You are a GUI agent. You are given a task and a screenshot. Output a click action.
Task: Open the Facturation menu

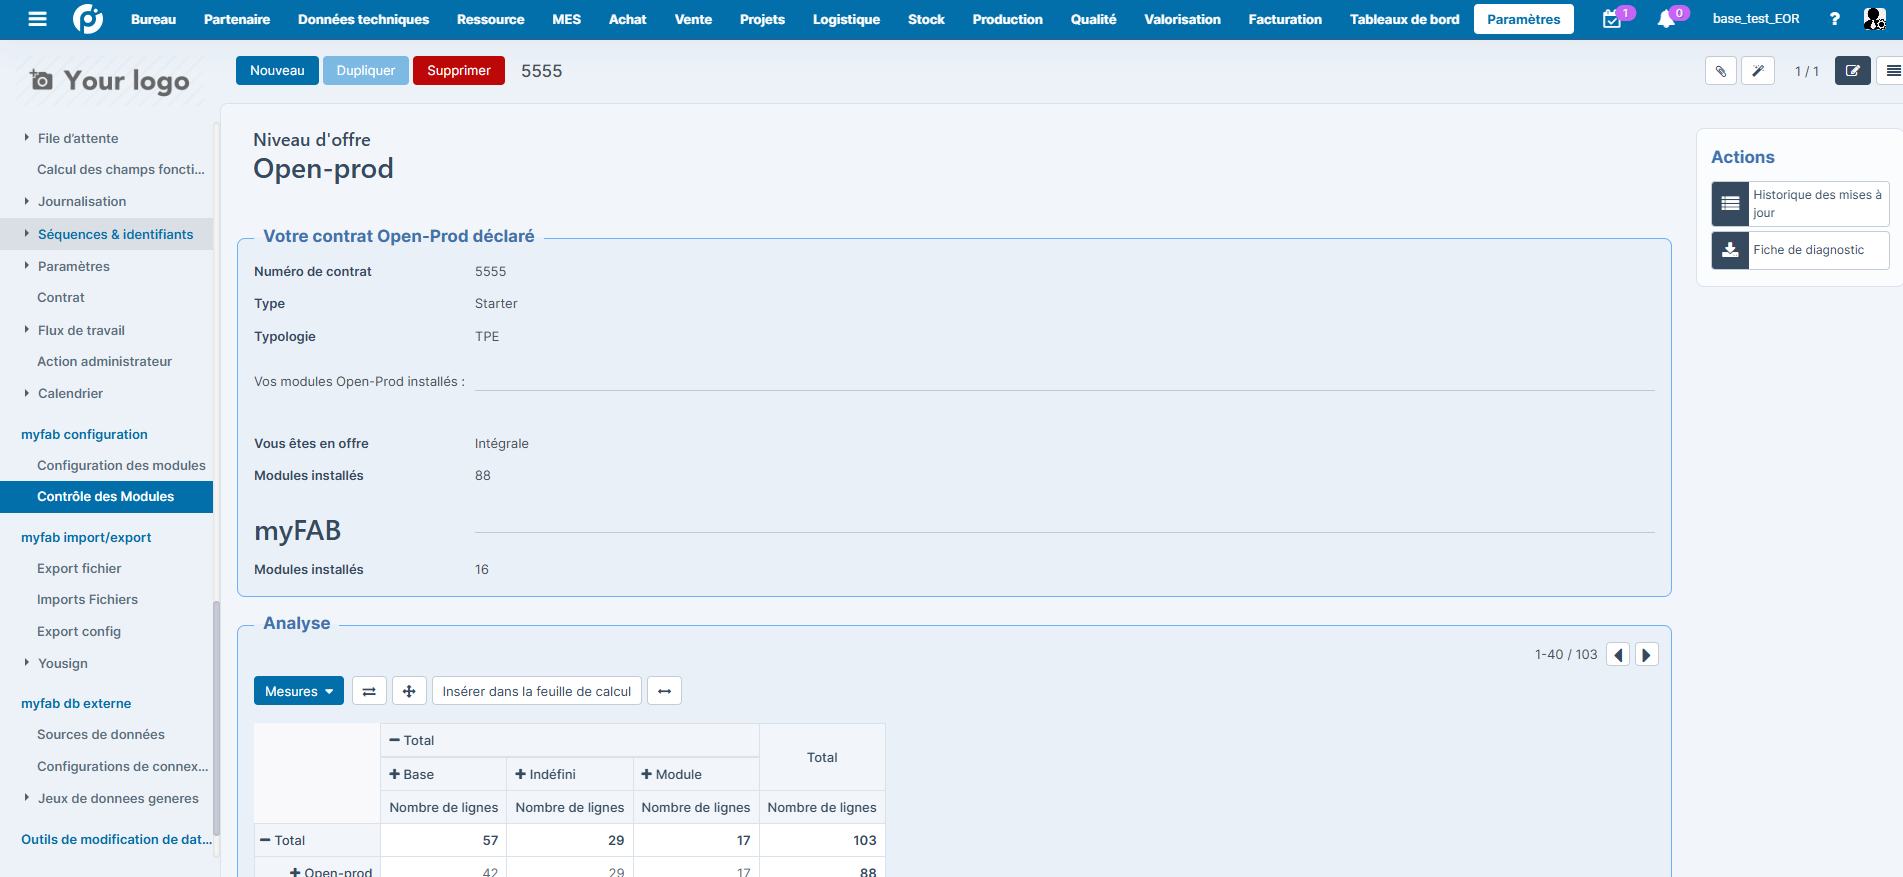click(x=1285, y=19)
